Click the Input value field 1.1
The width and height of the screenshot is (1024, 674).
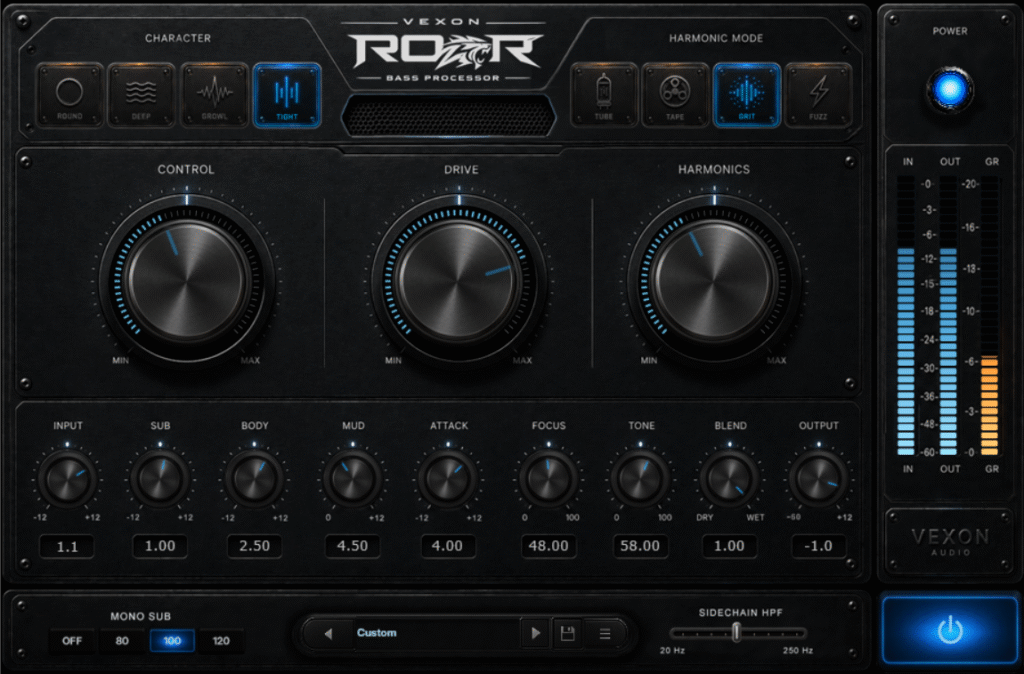coord(67,546)
